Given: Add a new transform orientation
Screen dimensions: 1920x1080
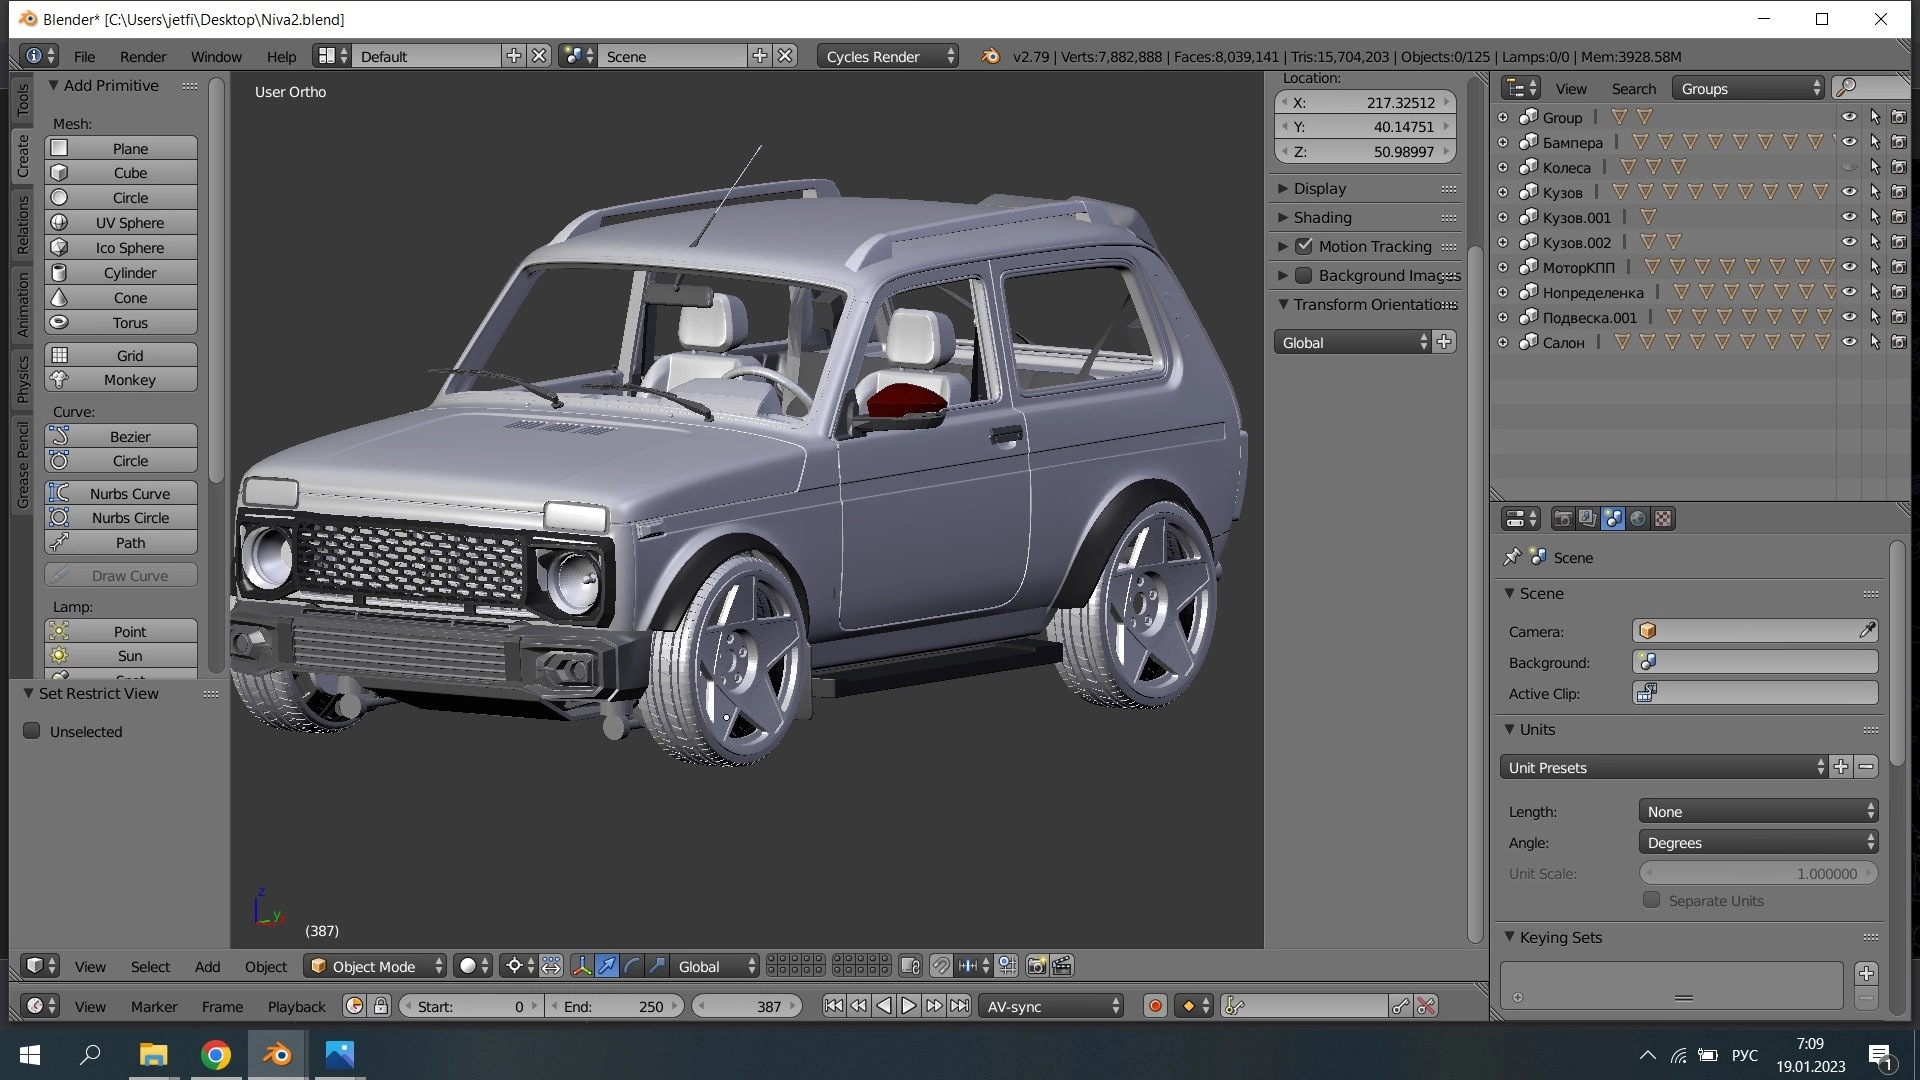Looking at the screenshot, I should pos(1444,342).
